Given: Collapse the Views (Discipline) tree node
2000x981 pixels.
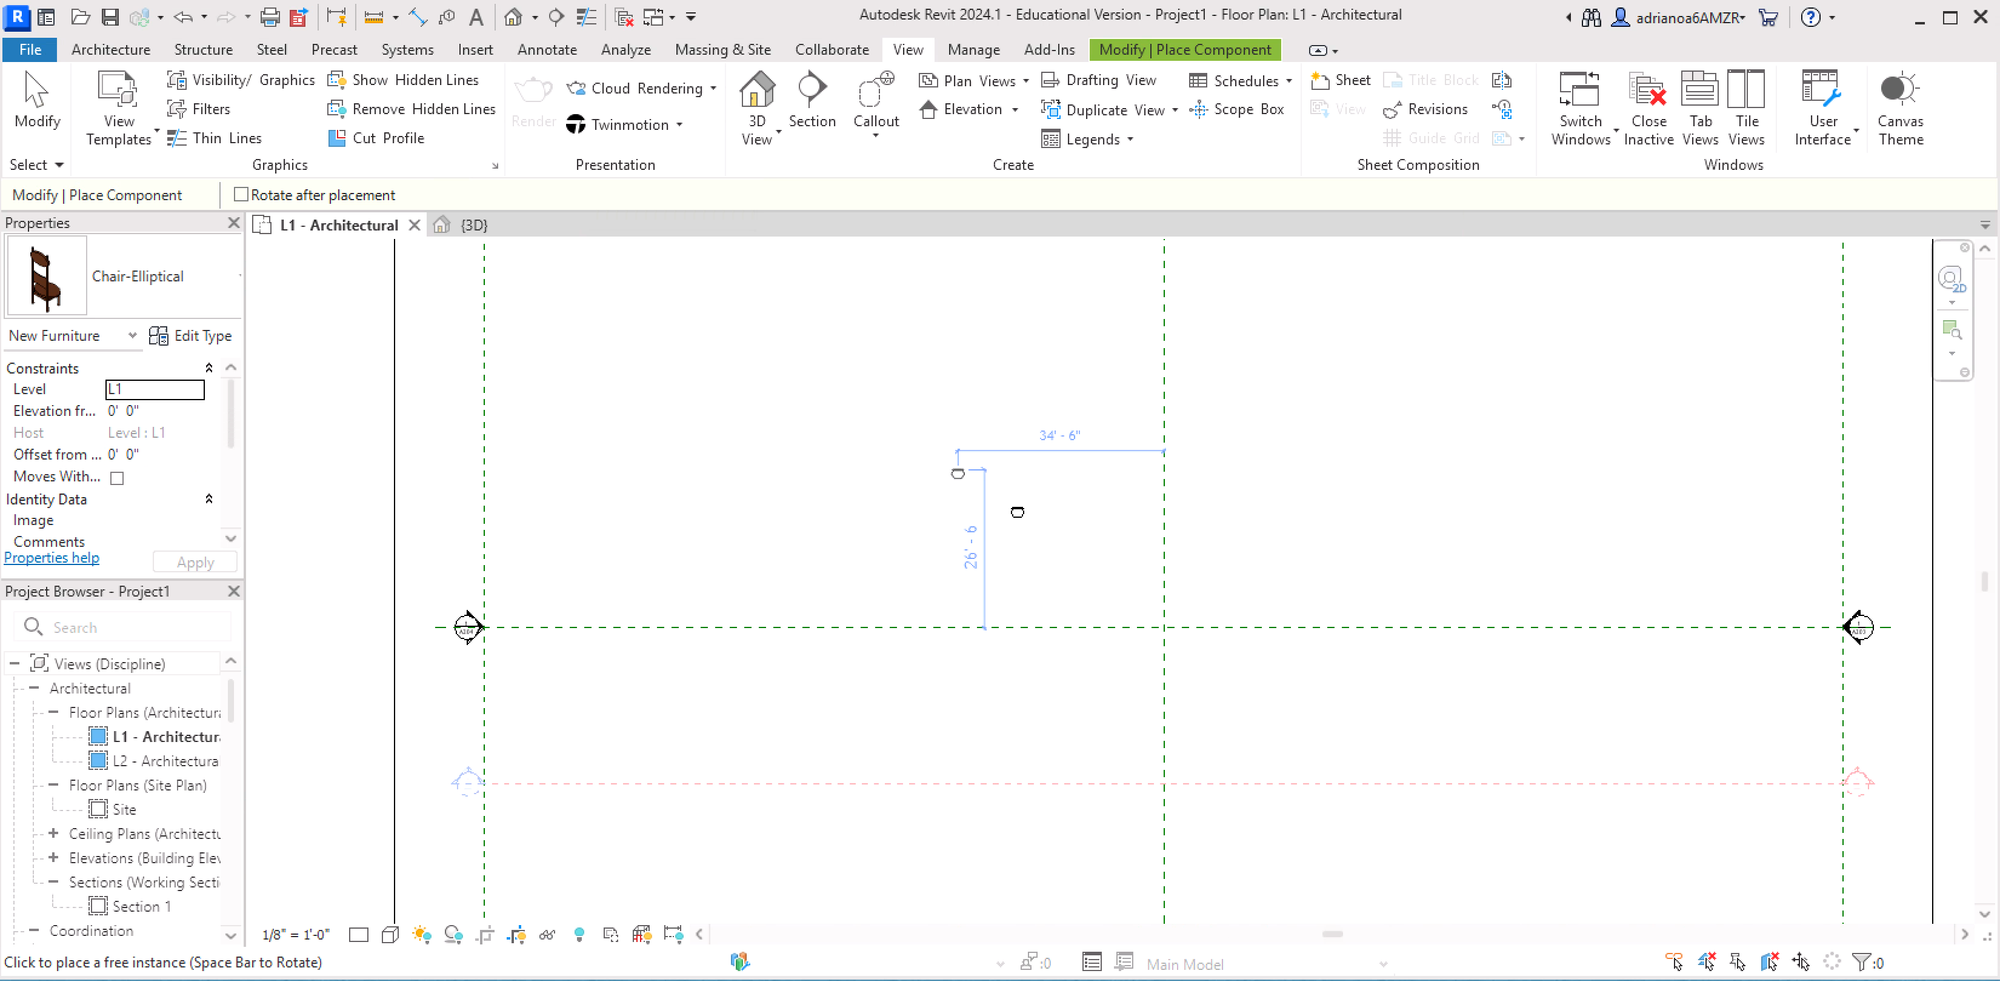Looking at the screenshot, I should coord(14,663).
